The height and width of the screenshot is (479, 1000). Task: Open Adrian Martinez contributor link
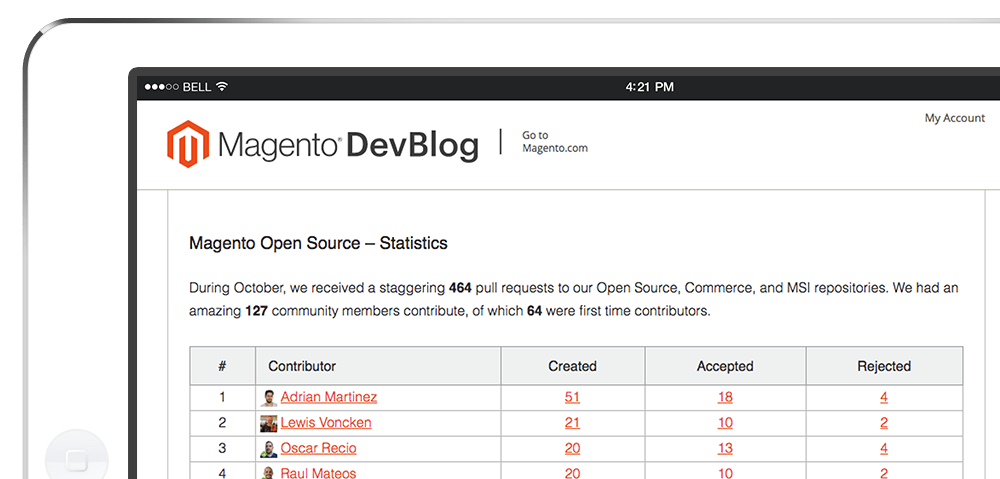point(328,397)
